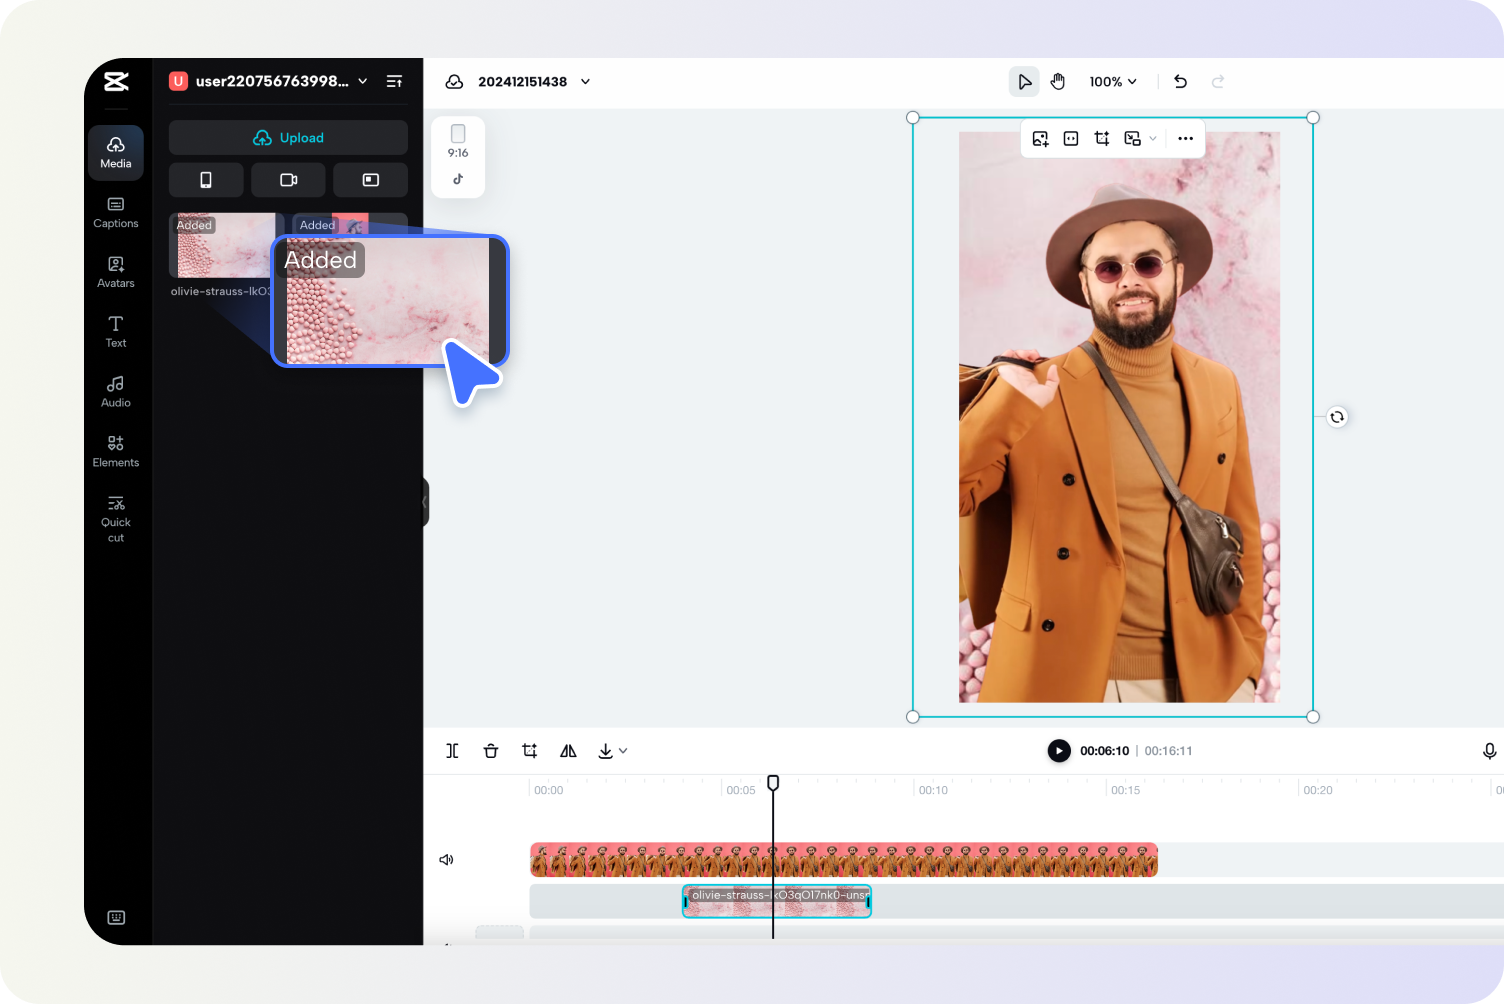Open the Avatars panel
Viewport: 1504px width, 1004px height.
[116, 272]
